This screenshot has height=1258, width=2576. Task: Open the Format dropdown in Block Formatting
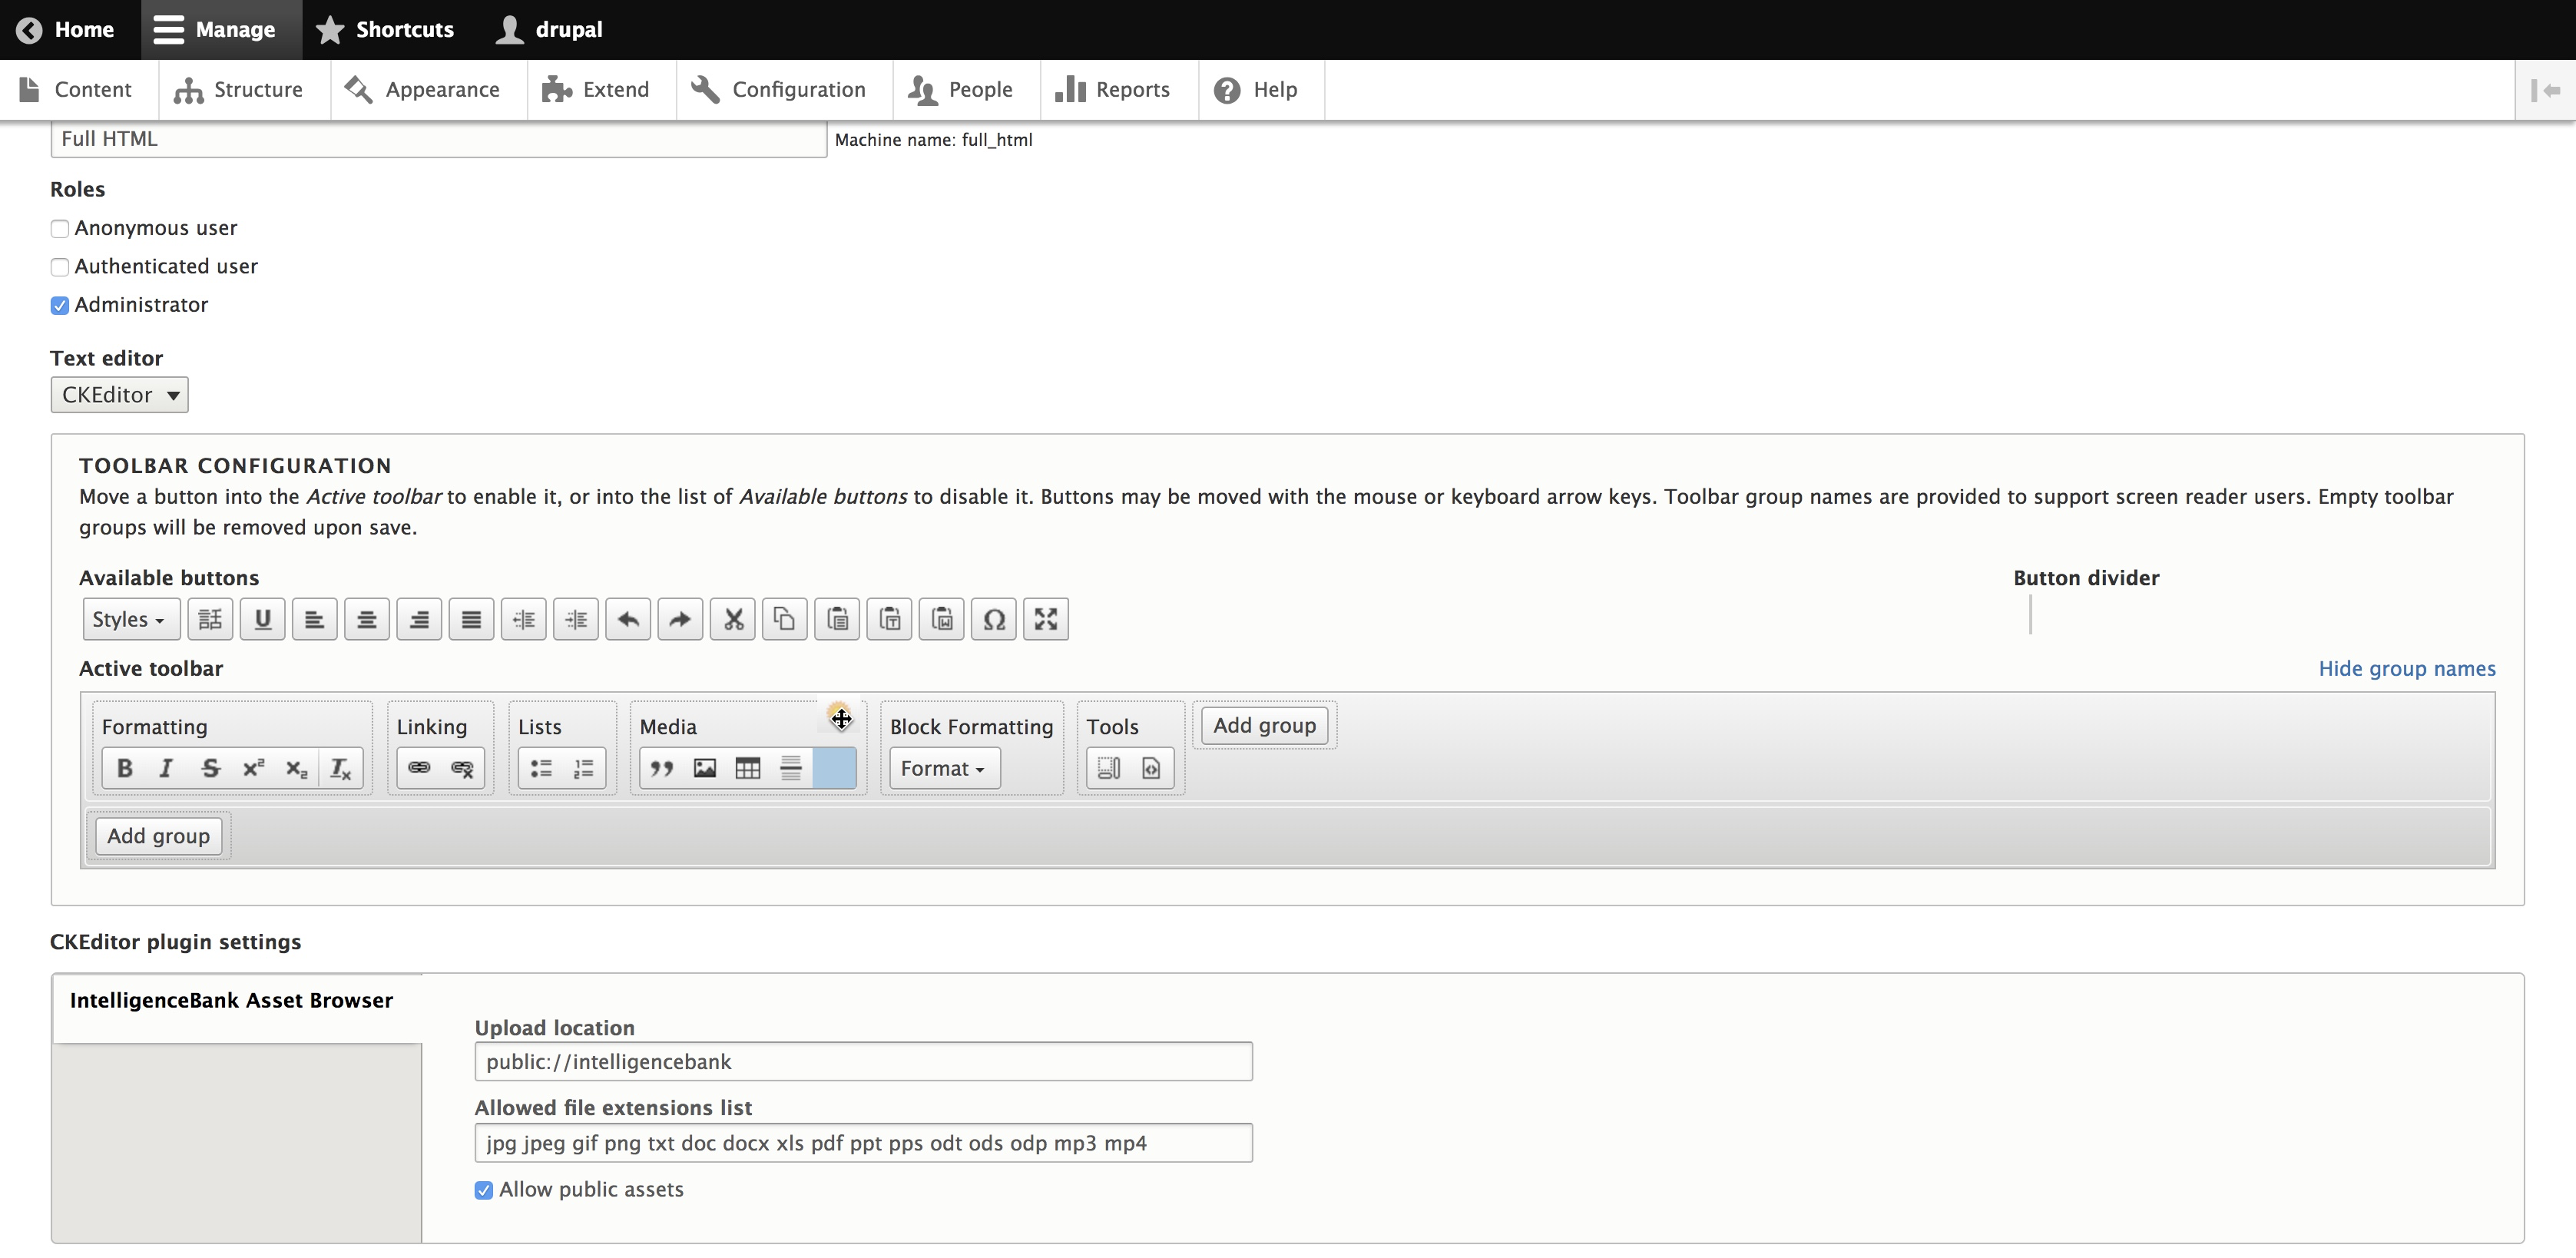pos(943,768)
